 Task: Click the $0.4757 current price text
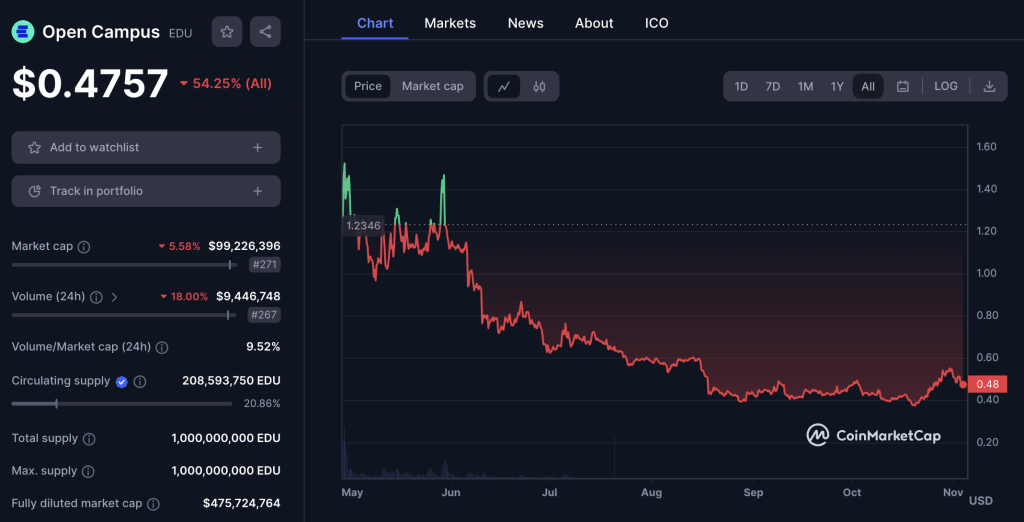point(90,84)
